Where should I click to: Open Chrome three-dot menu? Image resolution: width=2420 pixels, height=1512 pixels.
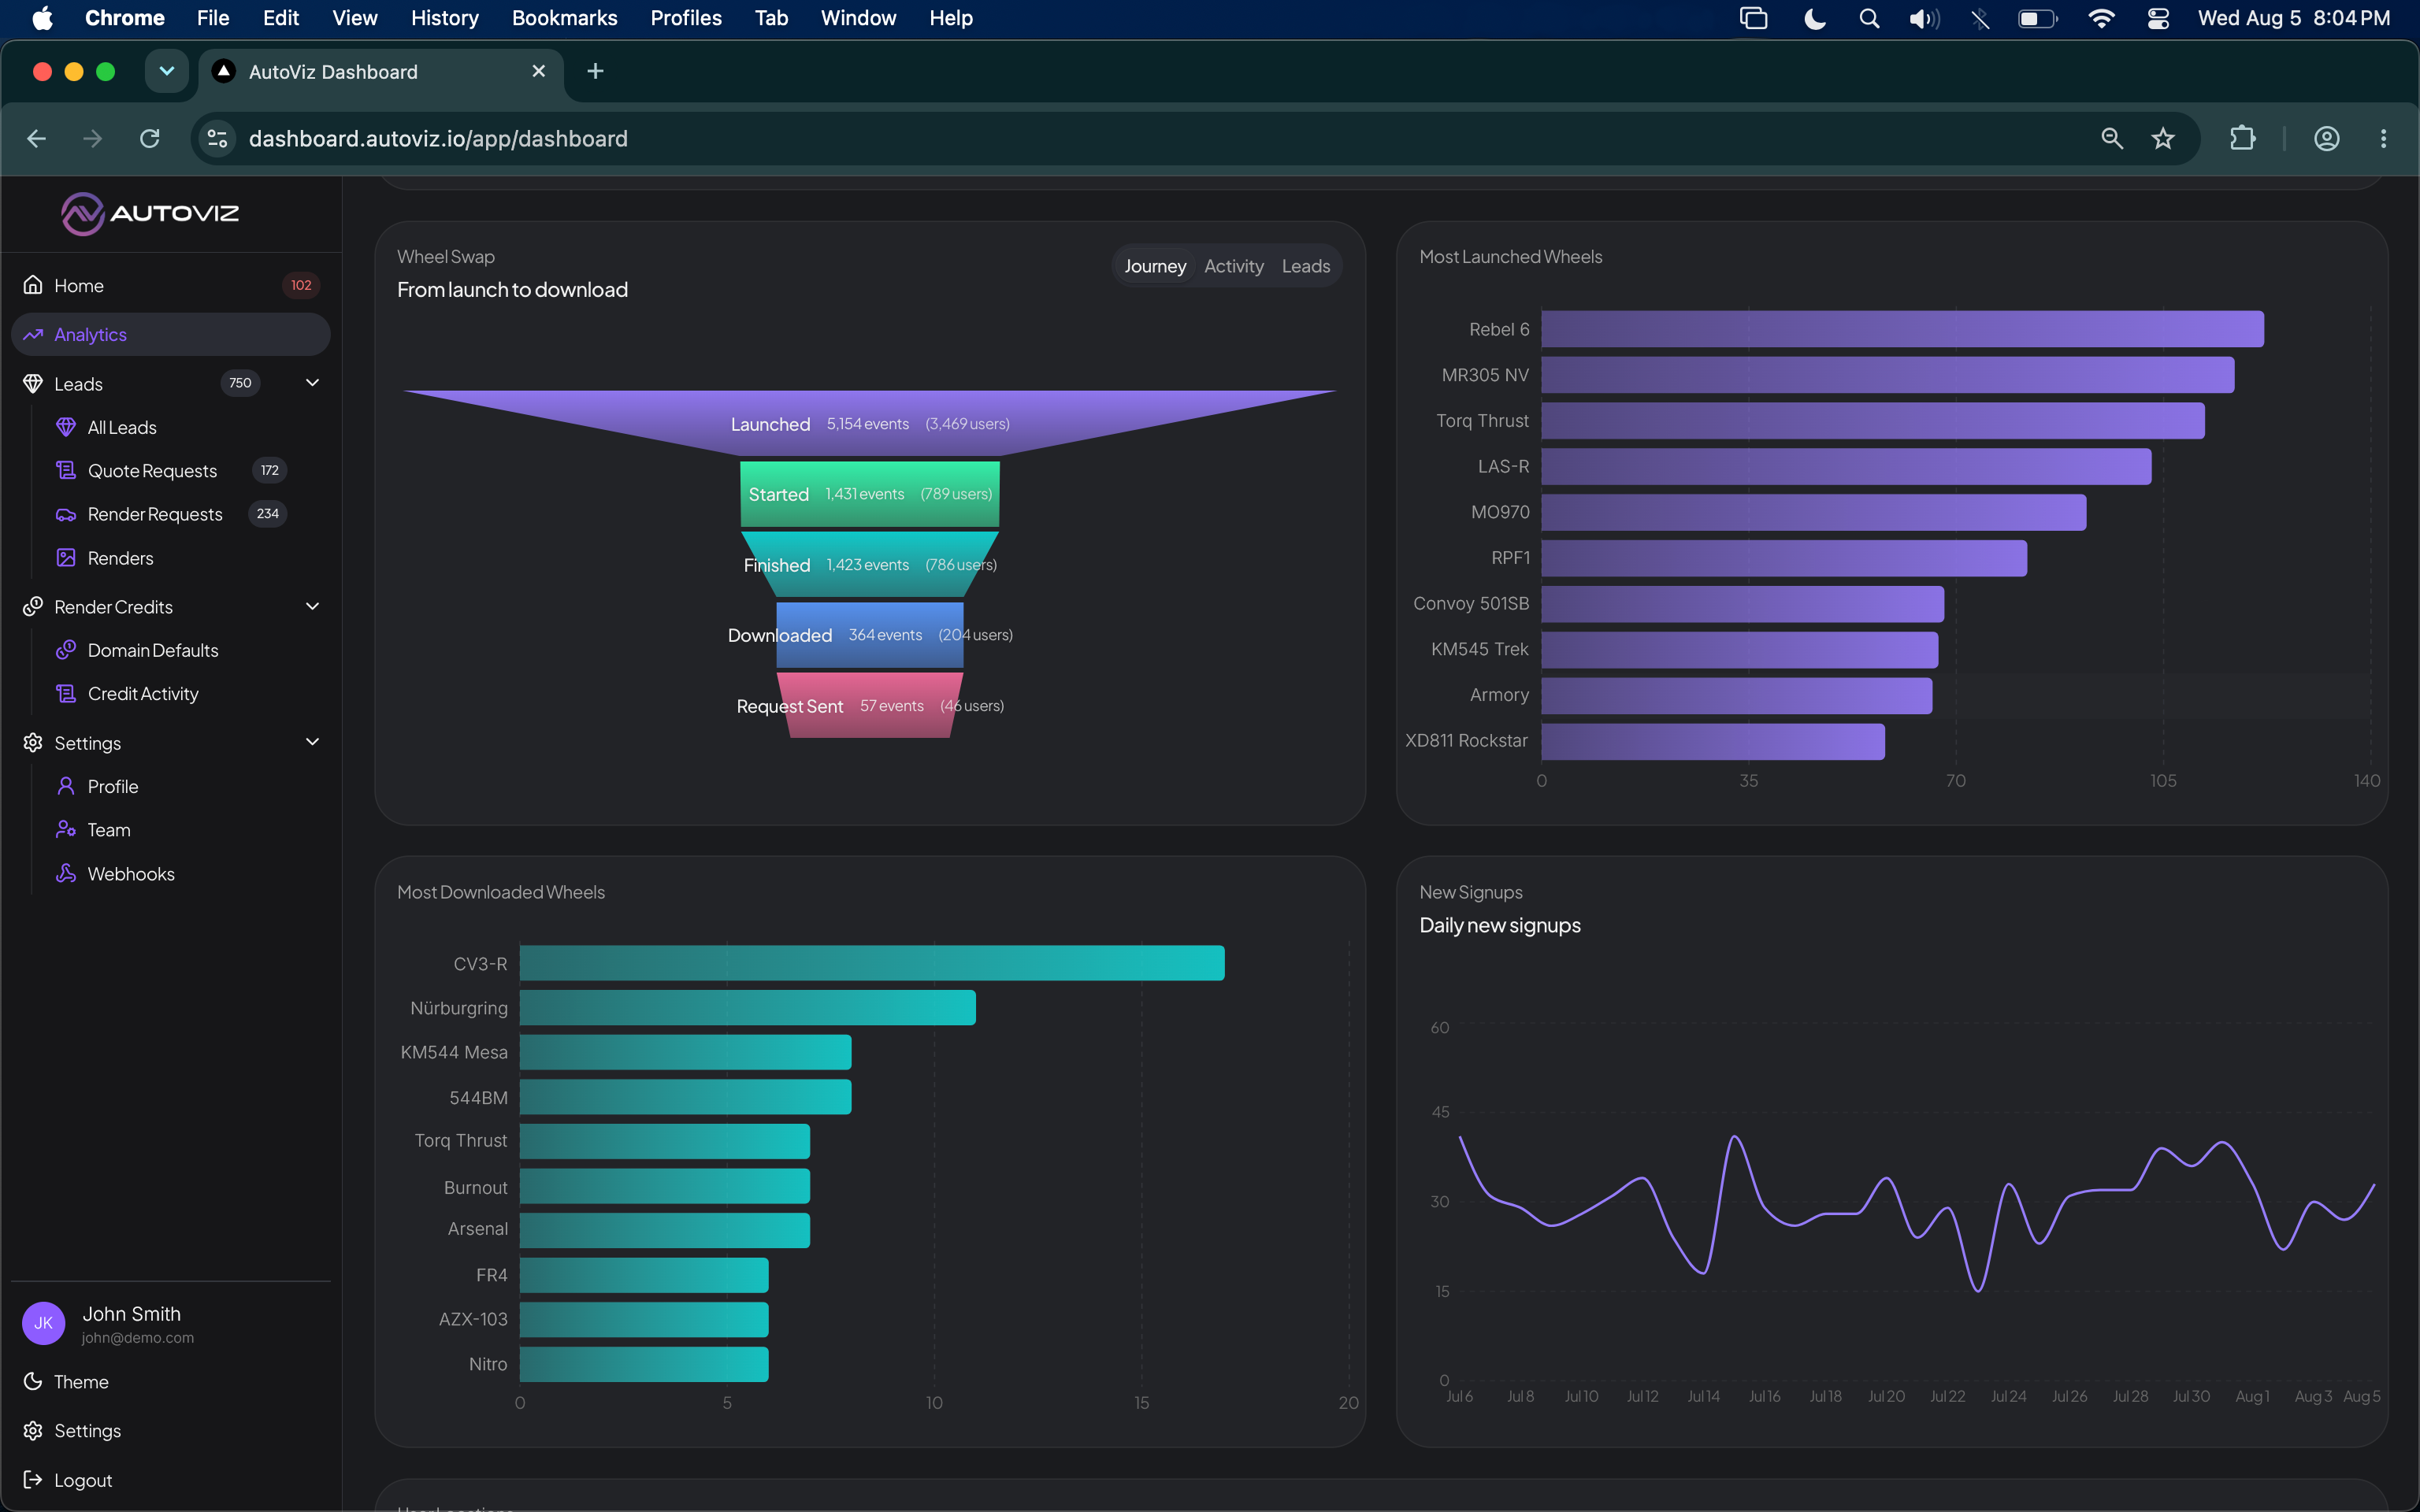(2384, 138)
